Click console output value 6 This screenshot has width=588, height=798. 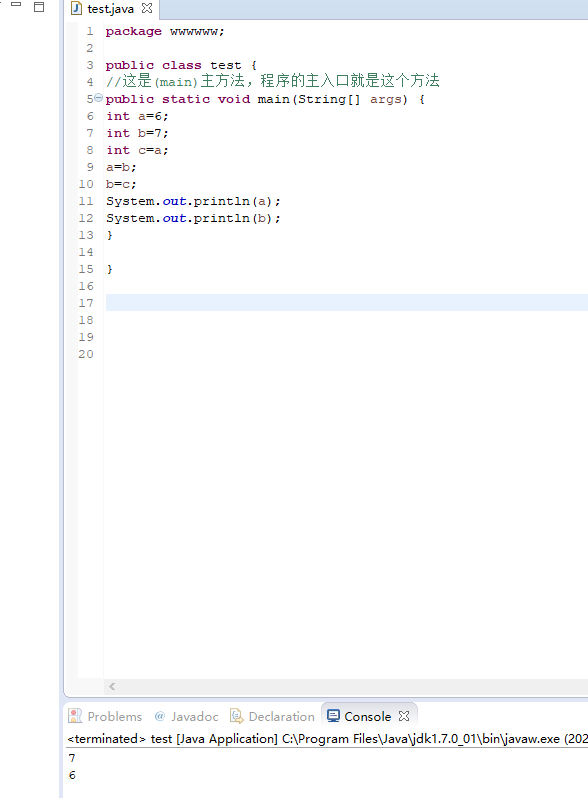coord(72,775)
